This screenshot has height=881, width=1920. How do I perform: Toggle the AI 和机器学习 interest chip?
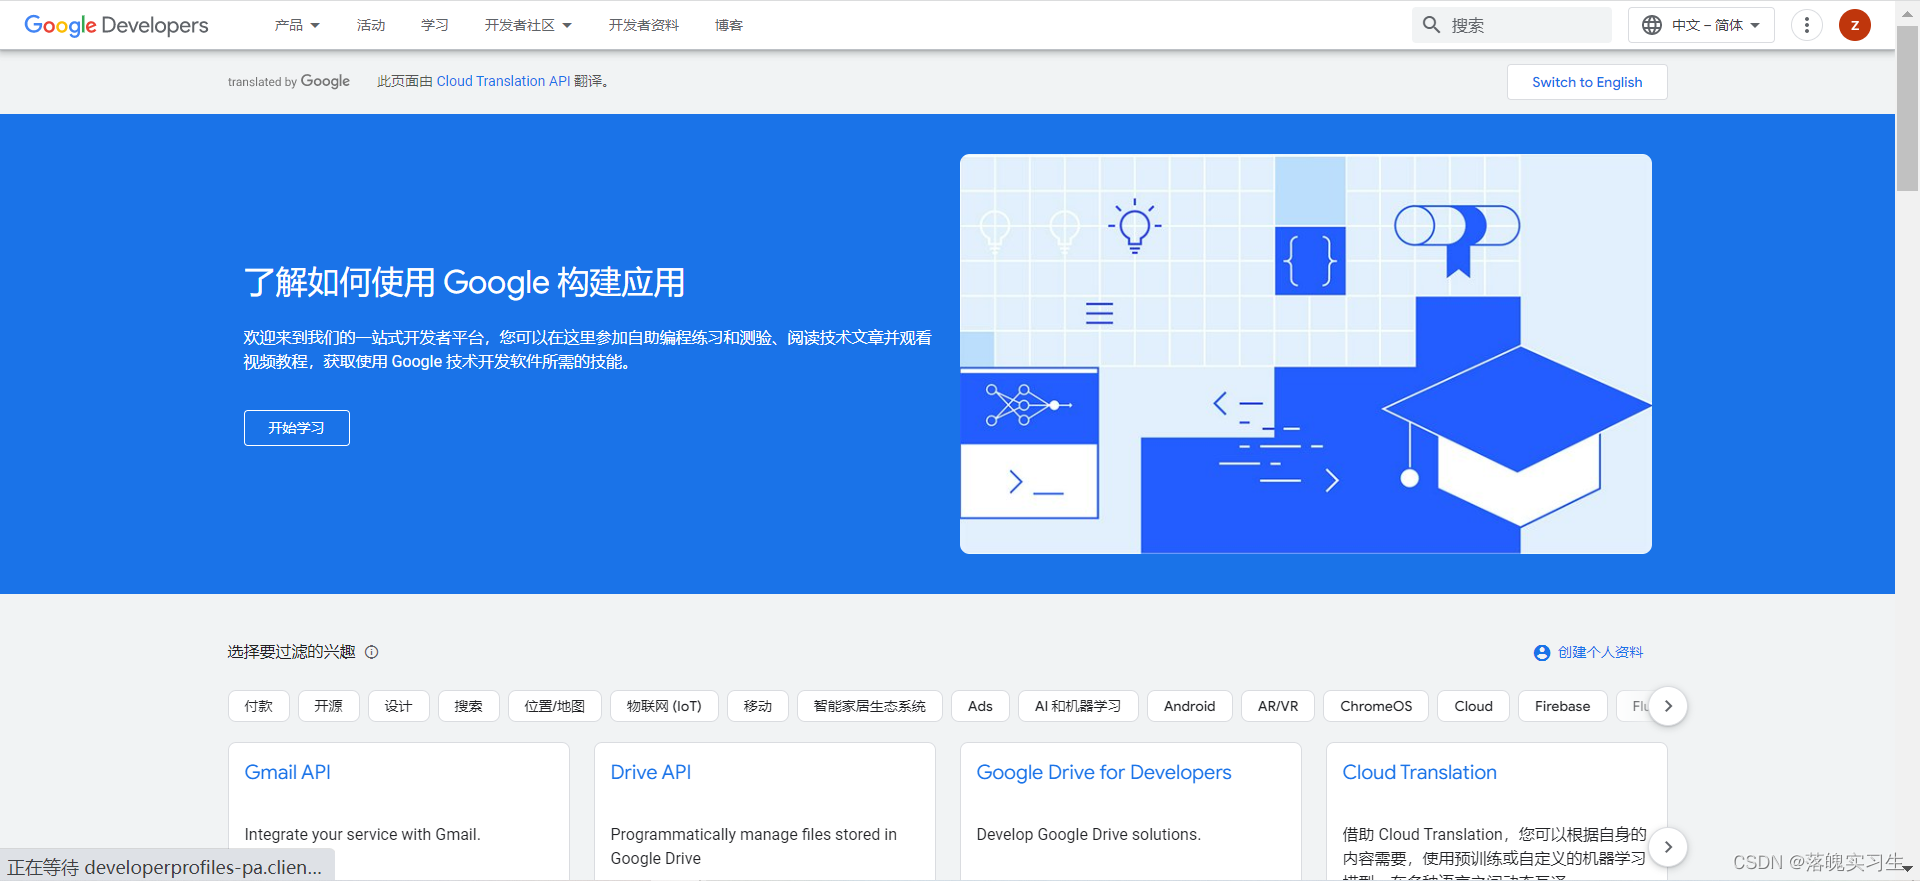1078,706
